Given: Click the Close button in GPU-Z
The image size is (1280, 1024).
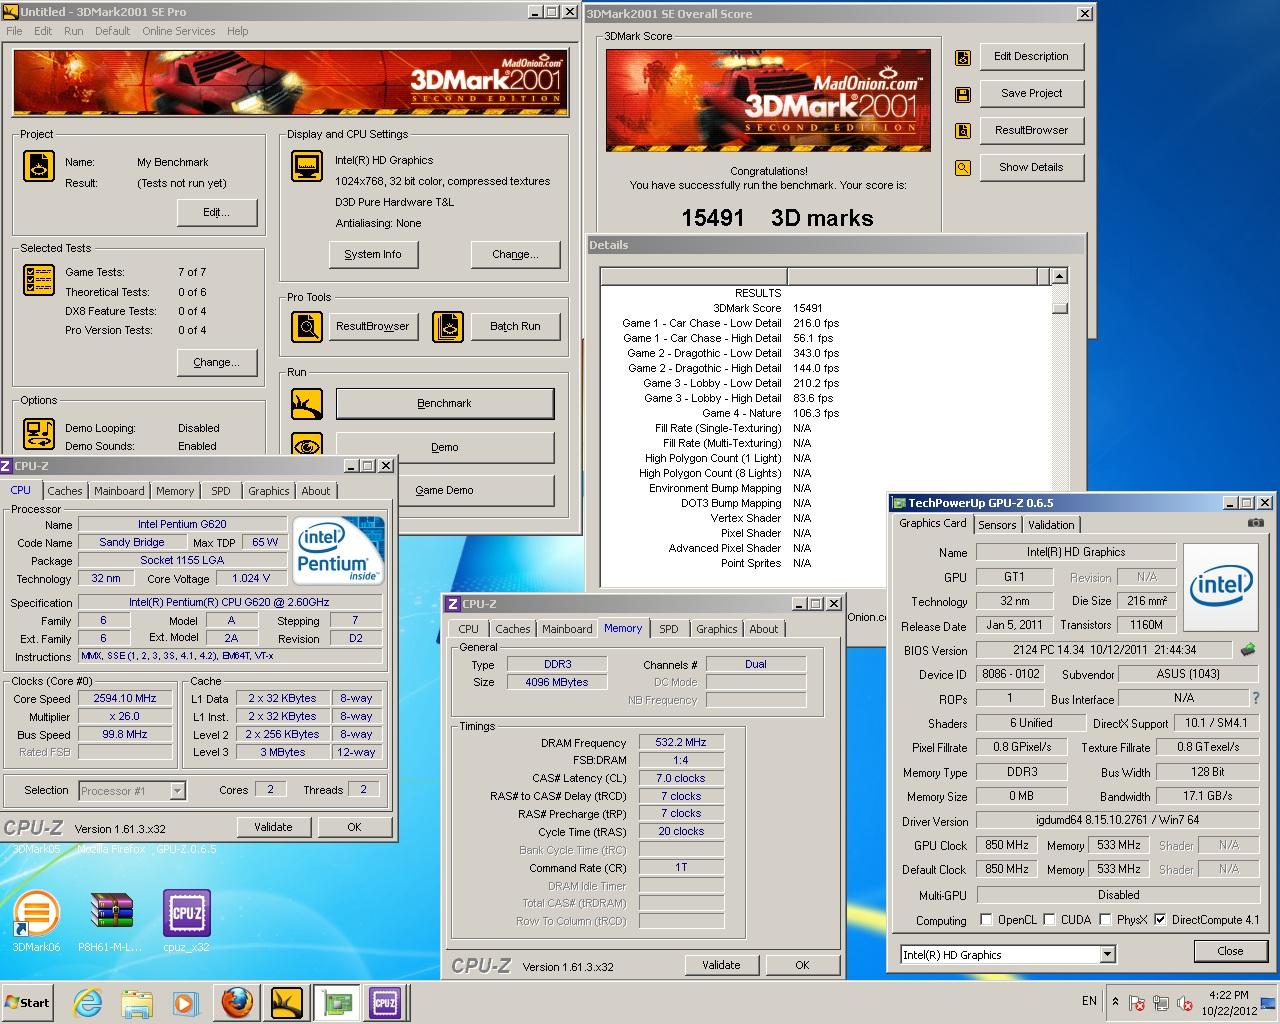Looking at the screenshot, I should pyautogui.click(x=1230, y=951).
